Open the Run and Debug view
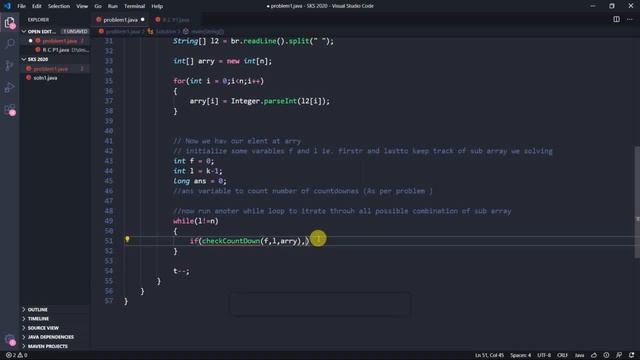The image size is (640, 360). [9, 87]
